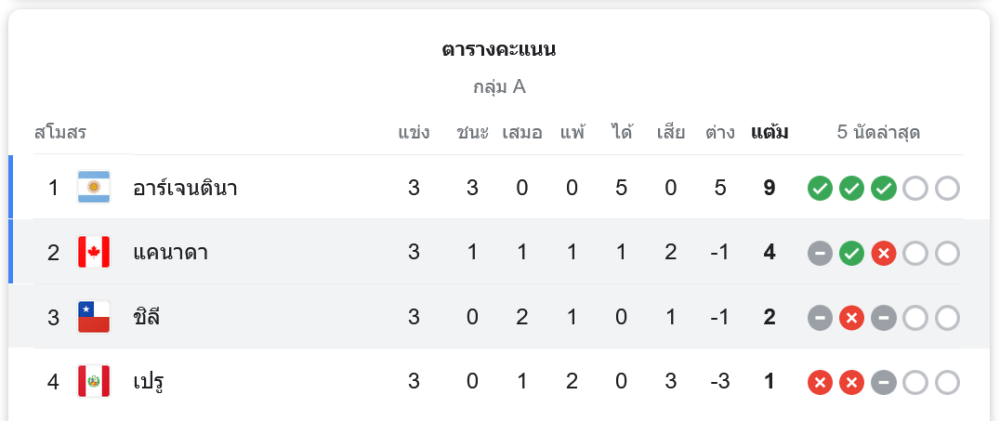Click Chile's red loss X icon
The width and height of the screenshot is (1000, 421).
coord(851,318)
